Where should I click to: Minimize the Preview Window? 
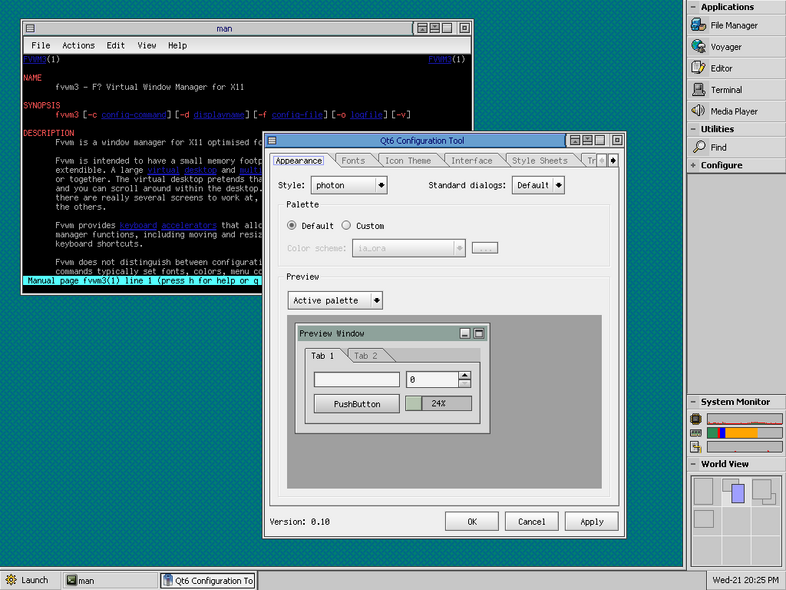(x=465, y=333)
